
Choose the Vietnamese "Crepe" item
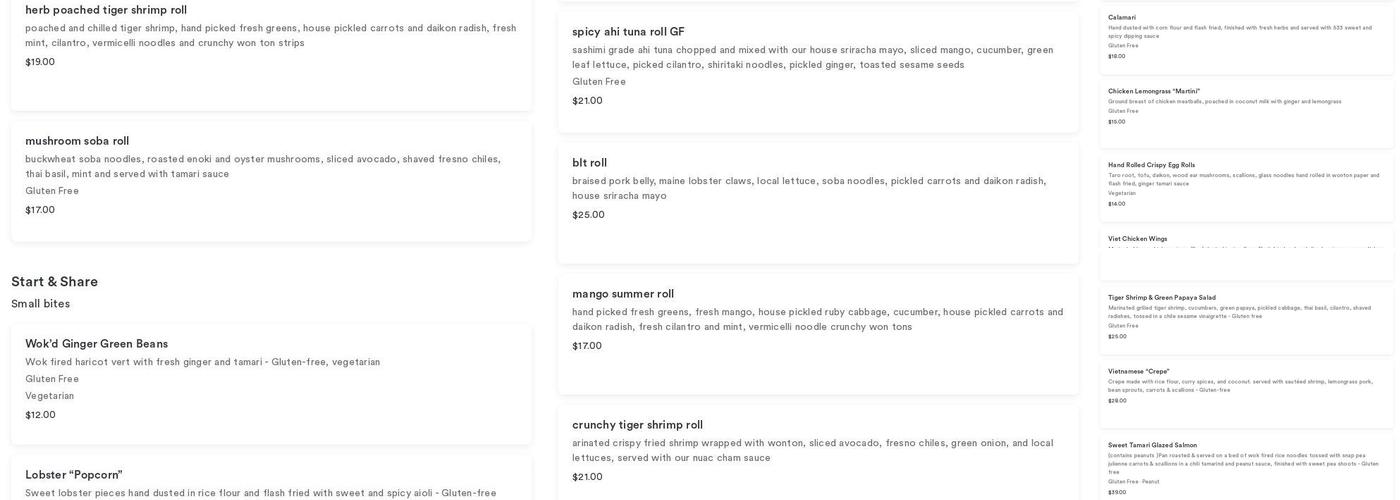point(1138,371)
